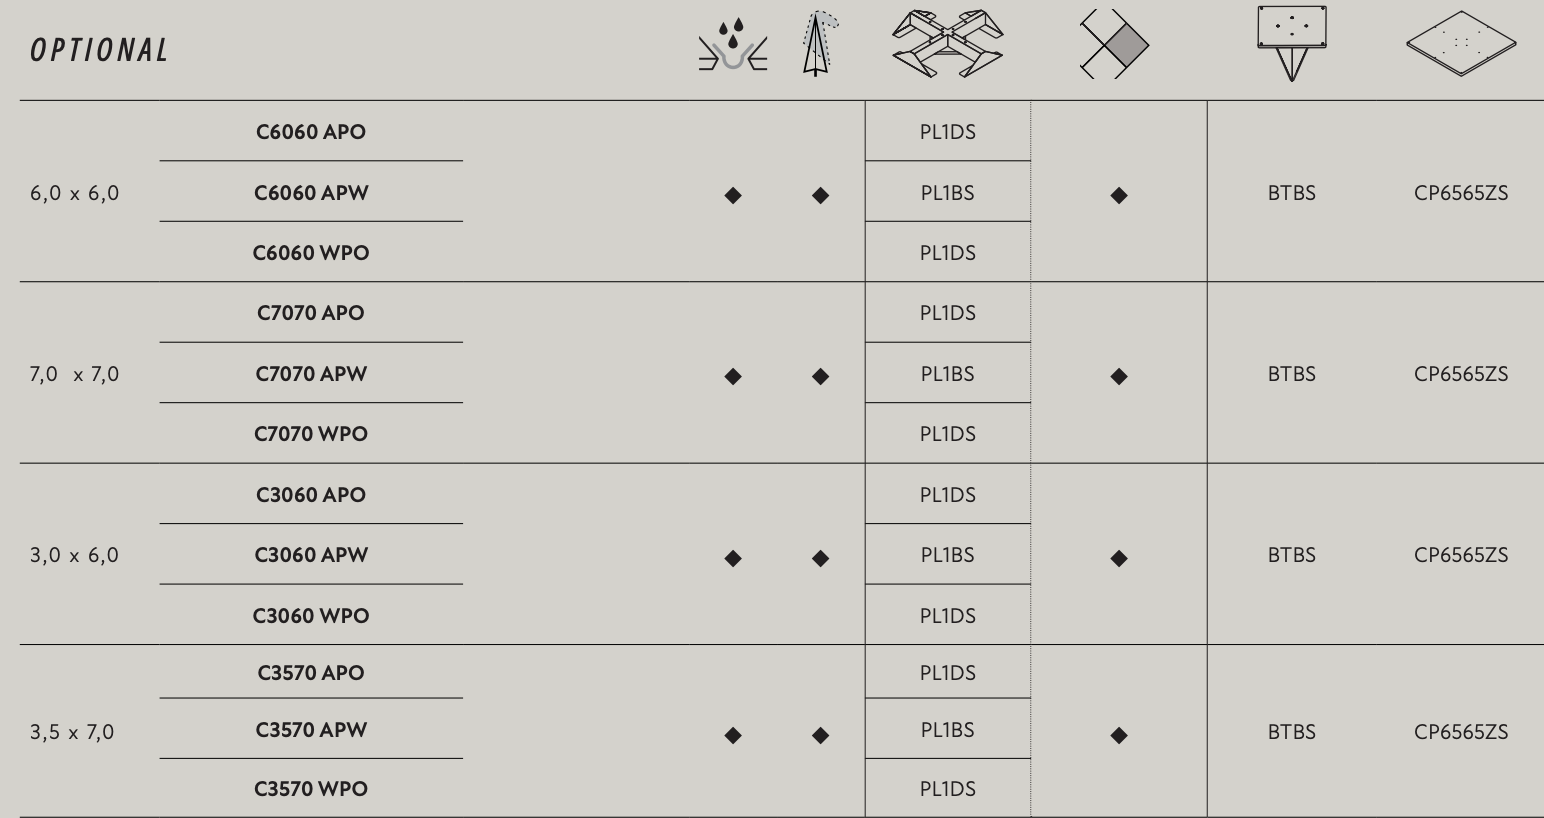Image resolution: width=1544 pixels, height=818 pixels.
Task: Click the gutter diamond marker in the 6,0 x 6,0 row
Action: pyautogui.click(x=733, y=195)
